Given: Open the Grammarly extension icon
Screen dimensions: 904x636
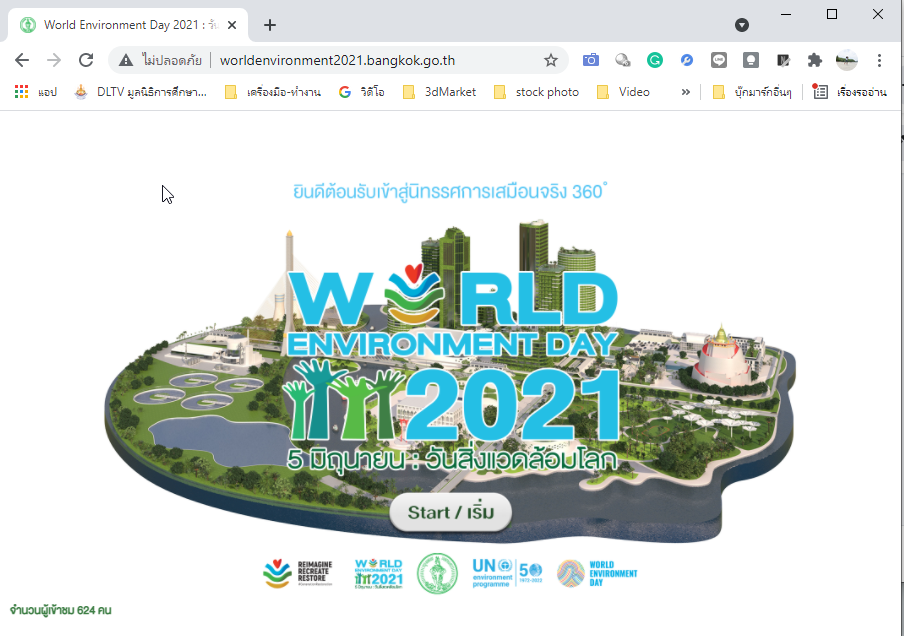Looking at the screenshot, I should coord(655,60).
